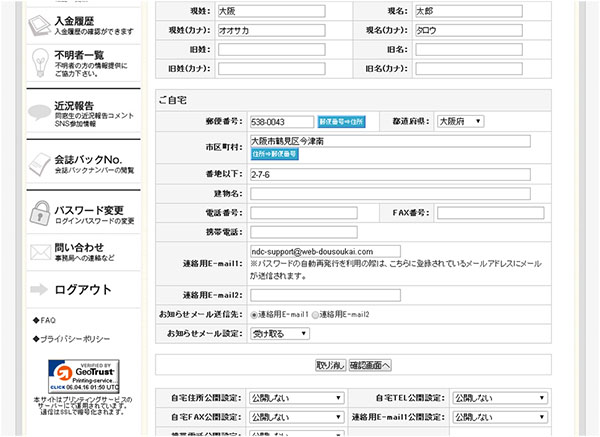600x437 pixels.
Task: Click the GeoTrust verified seal badge
Action: tap(85, 375)
